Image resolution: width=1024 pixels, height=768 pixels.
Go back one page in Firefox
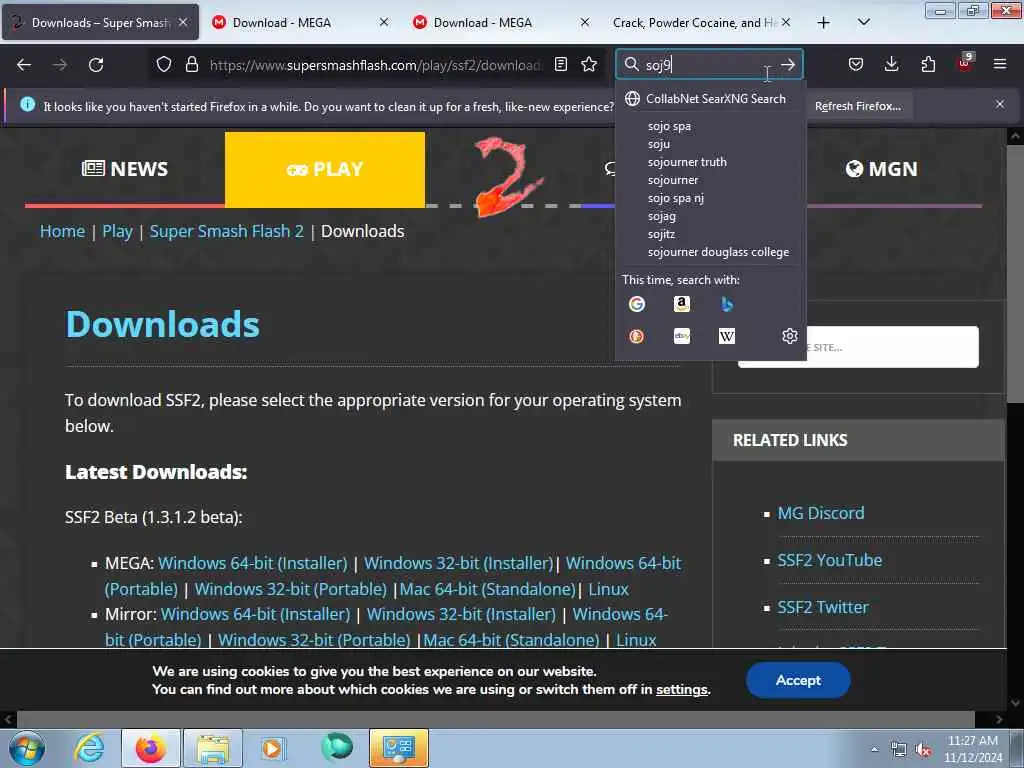[24, 65]
